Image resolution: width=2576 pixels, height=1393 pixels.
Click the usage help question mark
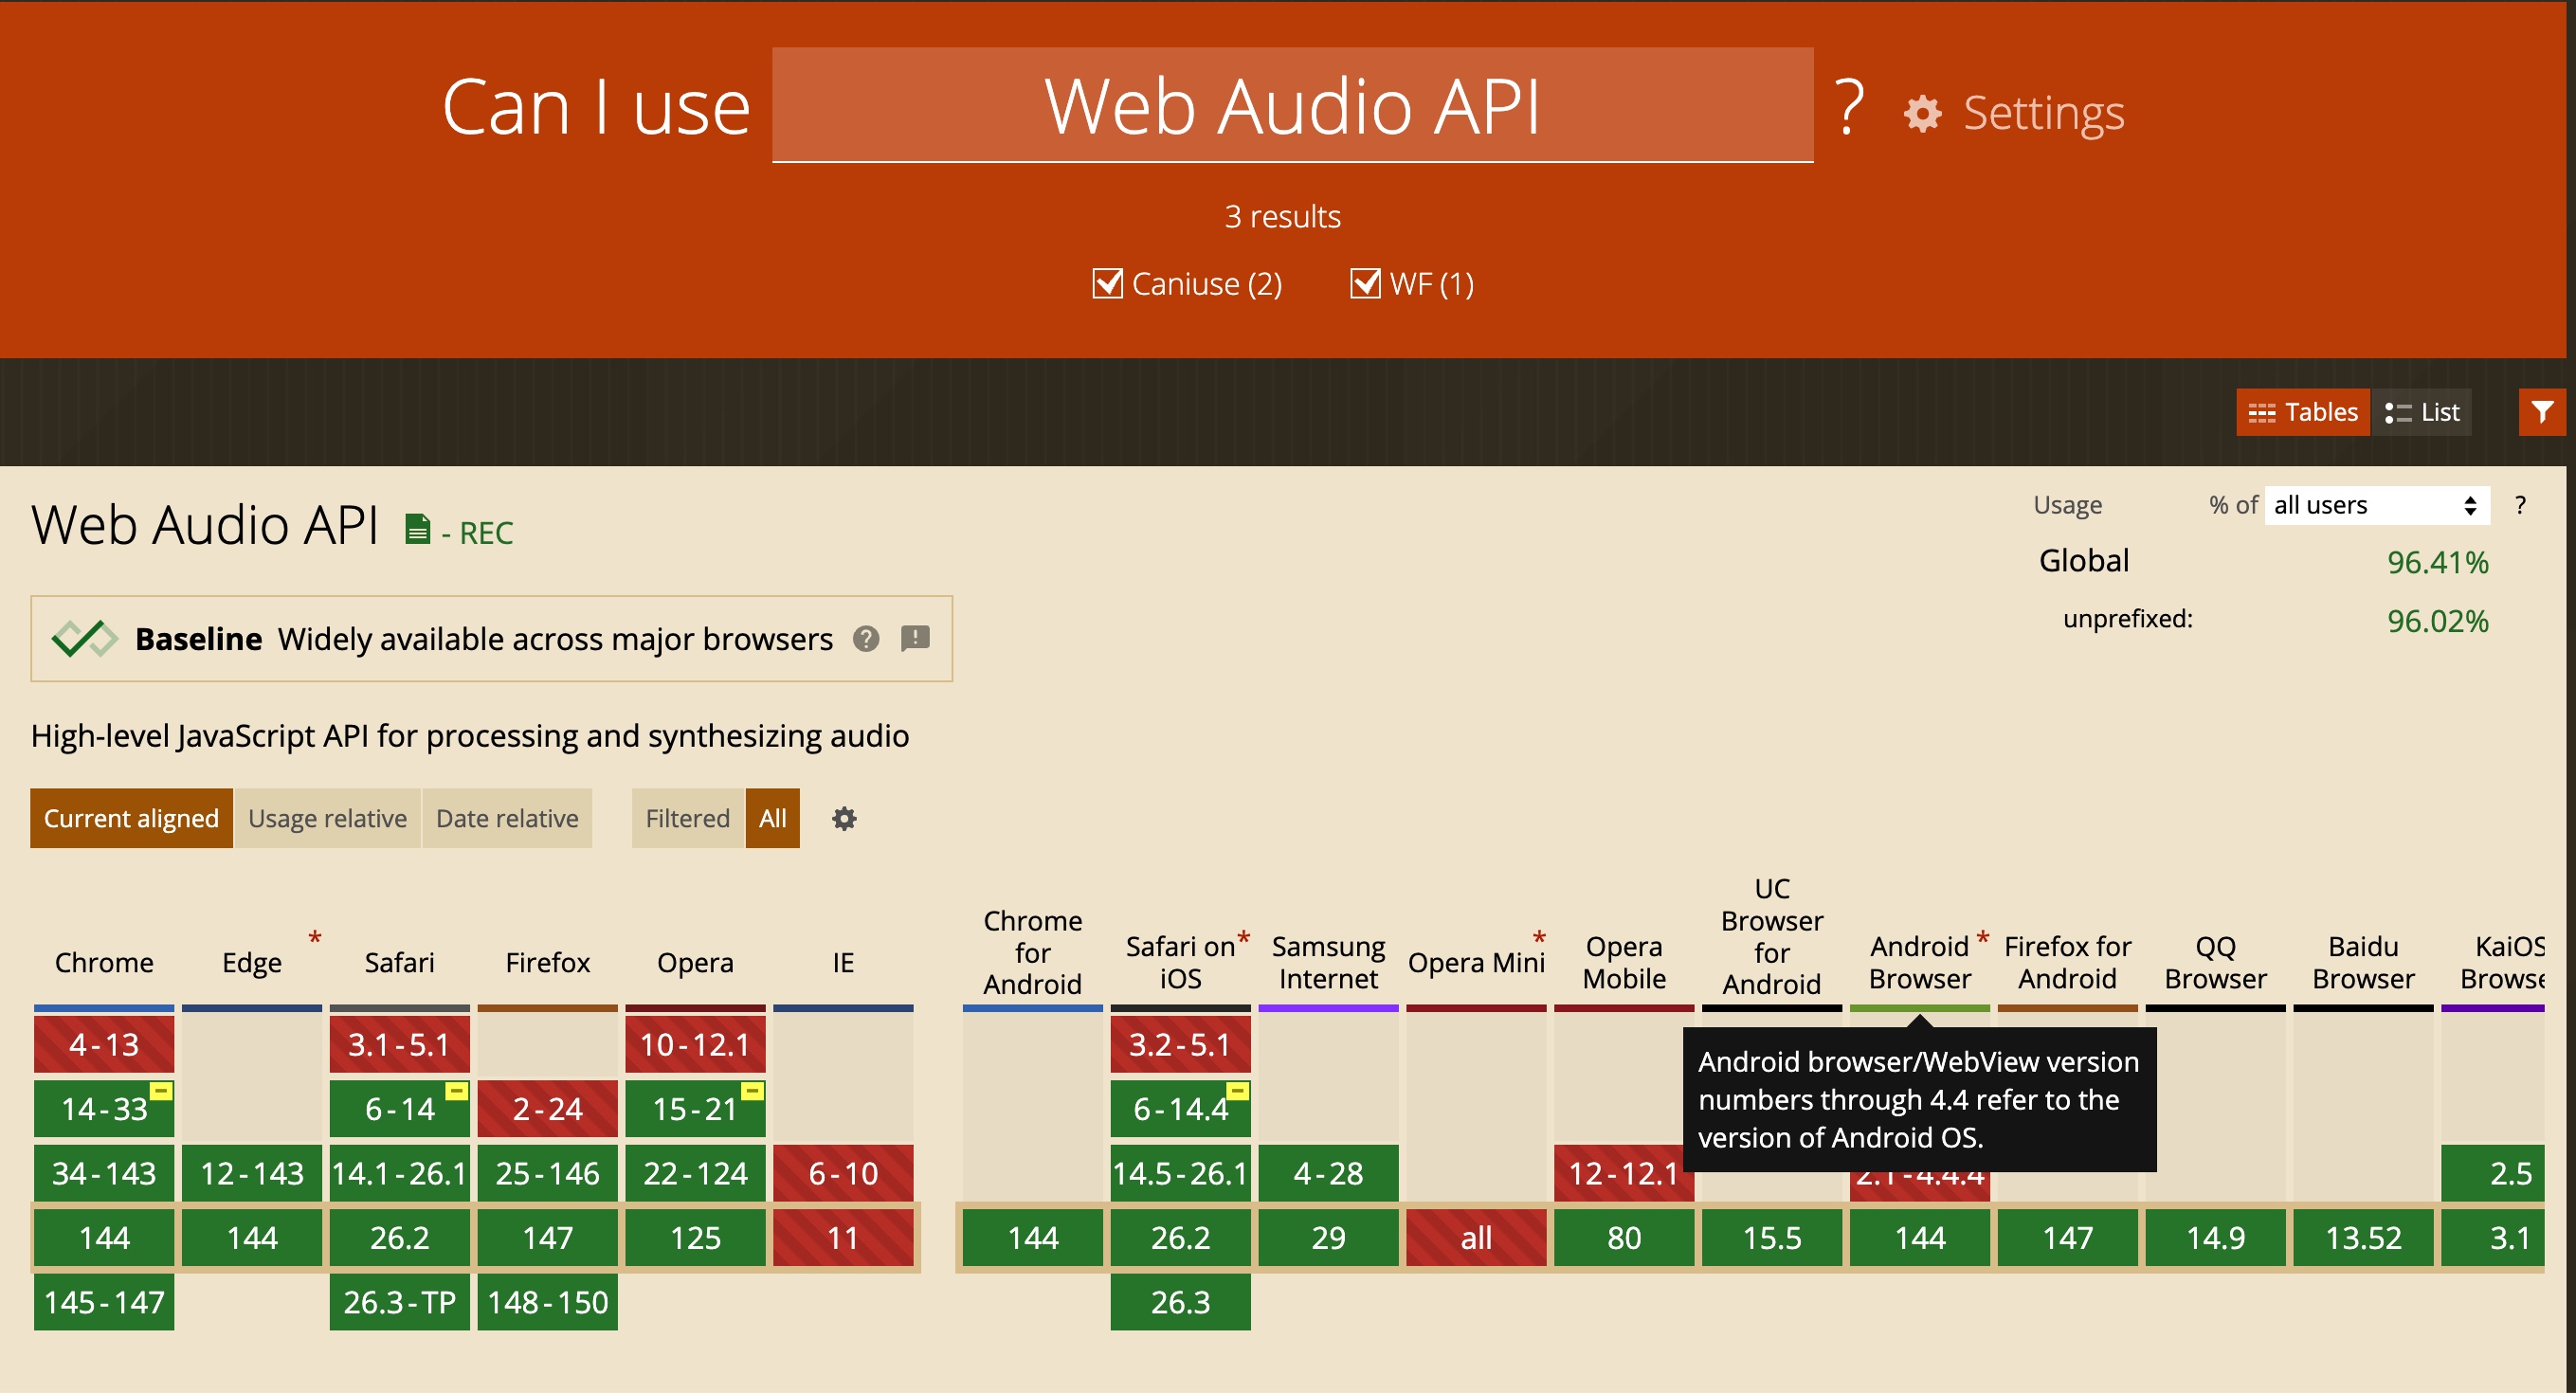tap(2520, 505)
